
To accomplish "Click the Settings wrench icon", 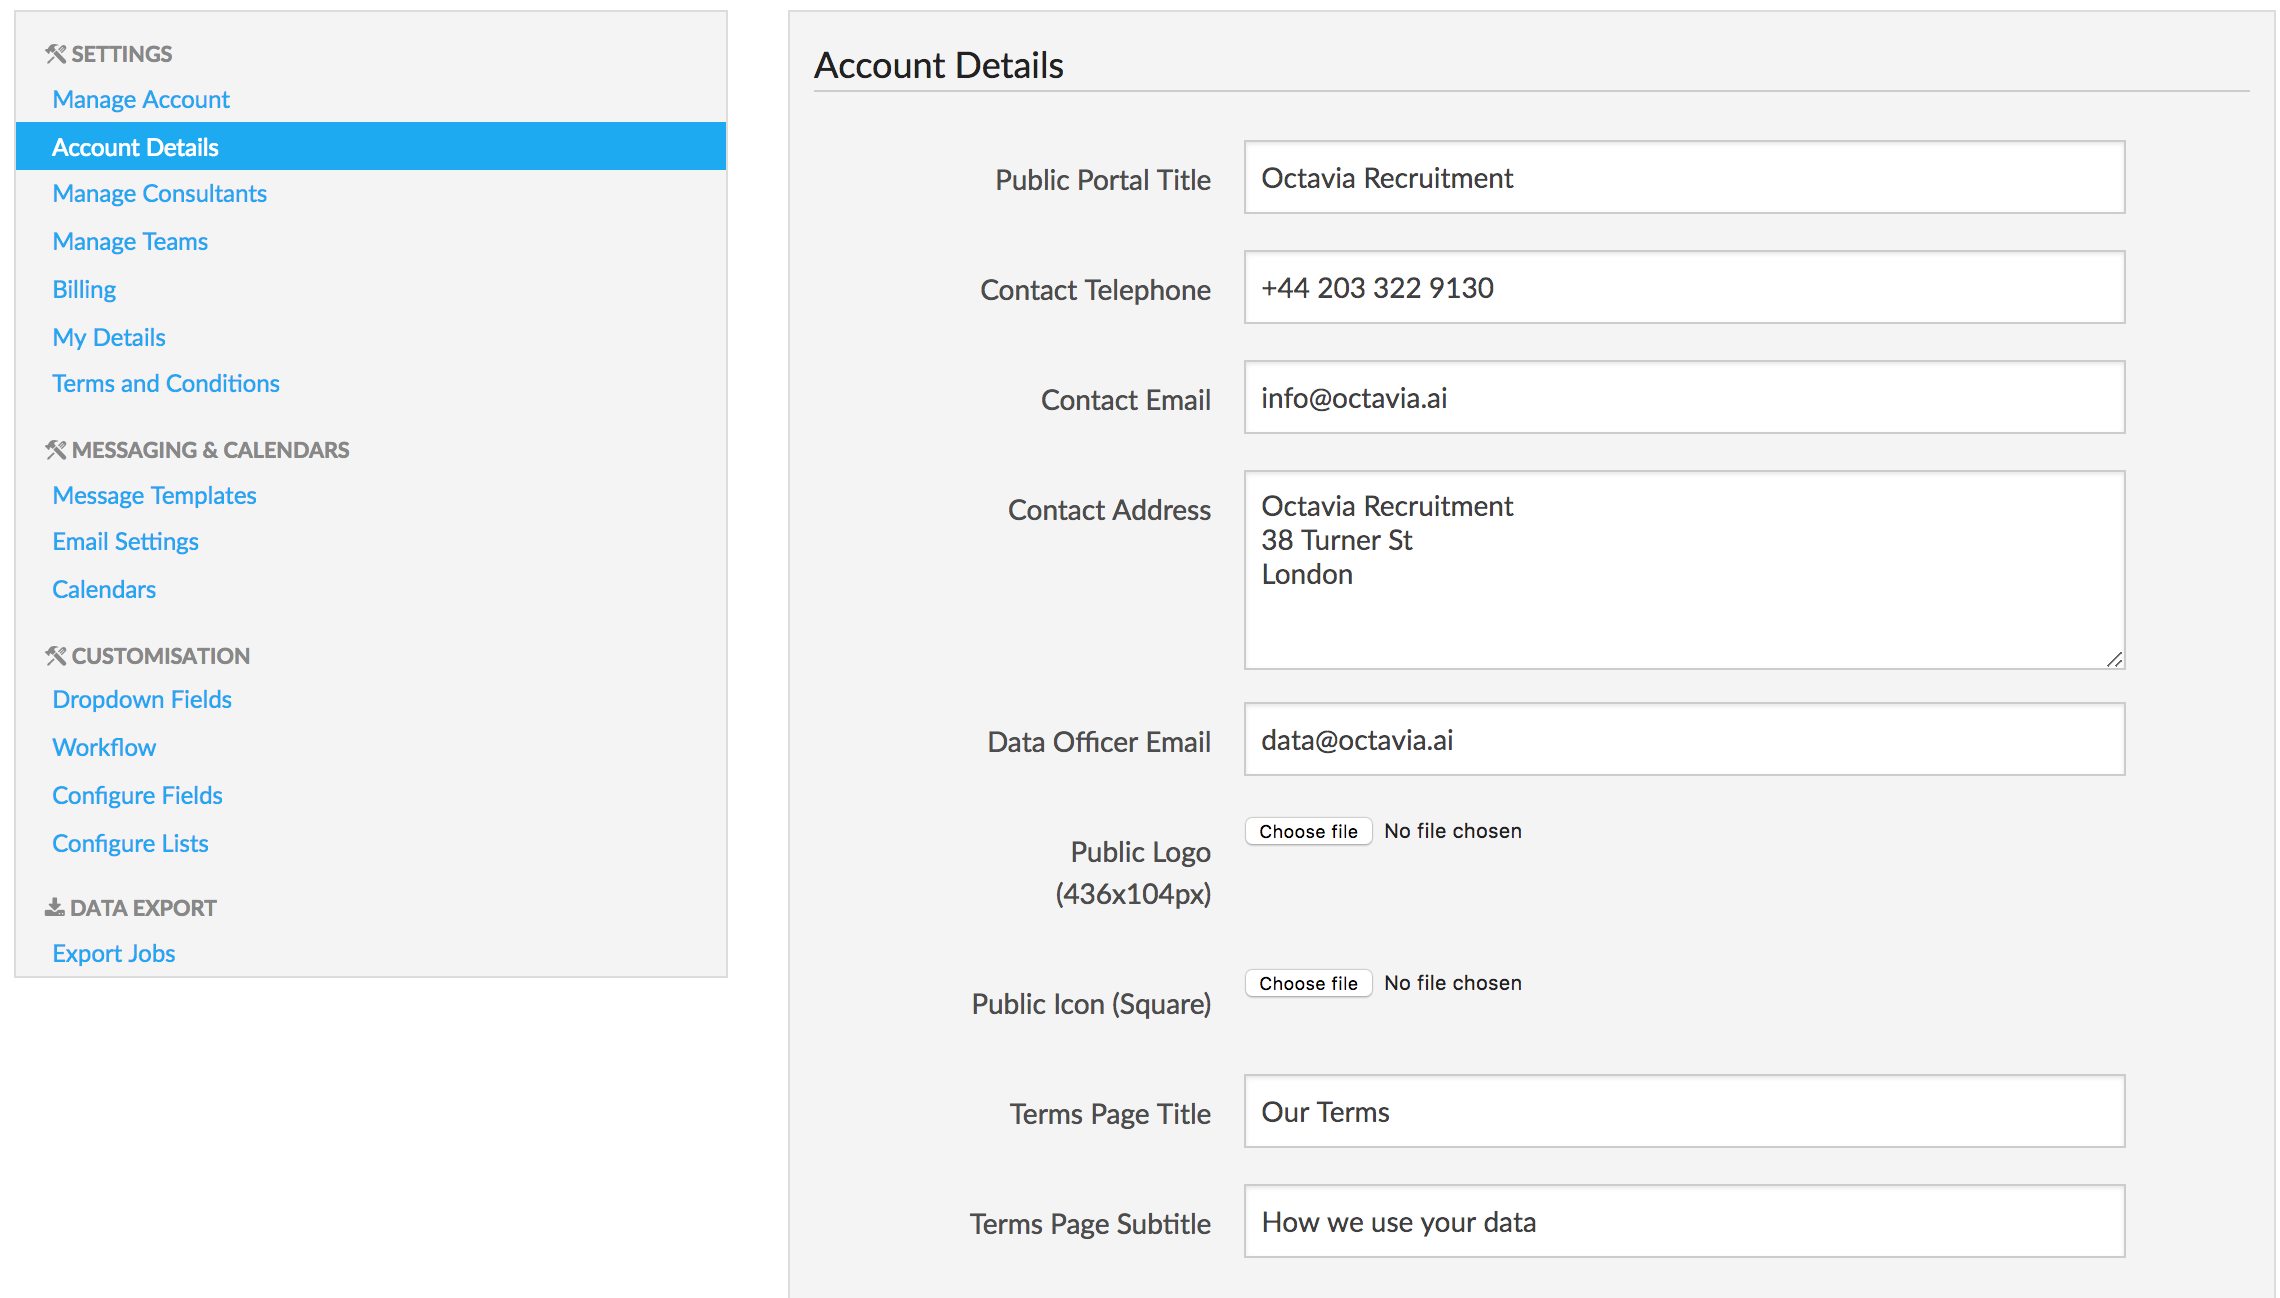I will coord(55,54).
